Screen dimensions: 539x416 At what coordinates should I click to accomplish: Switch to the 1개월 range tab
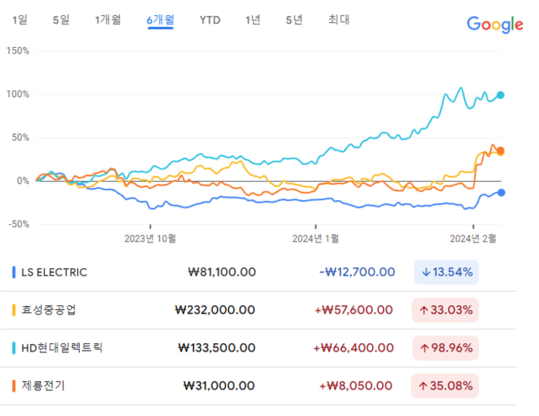(108, 20)
